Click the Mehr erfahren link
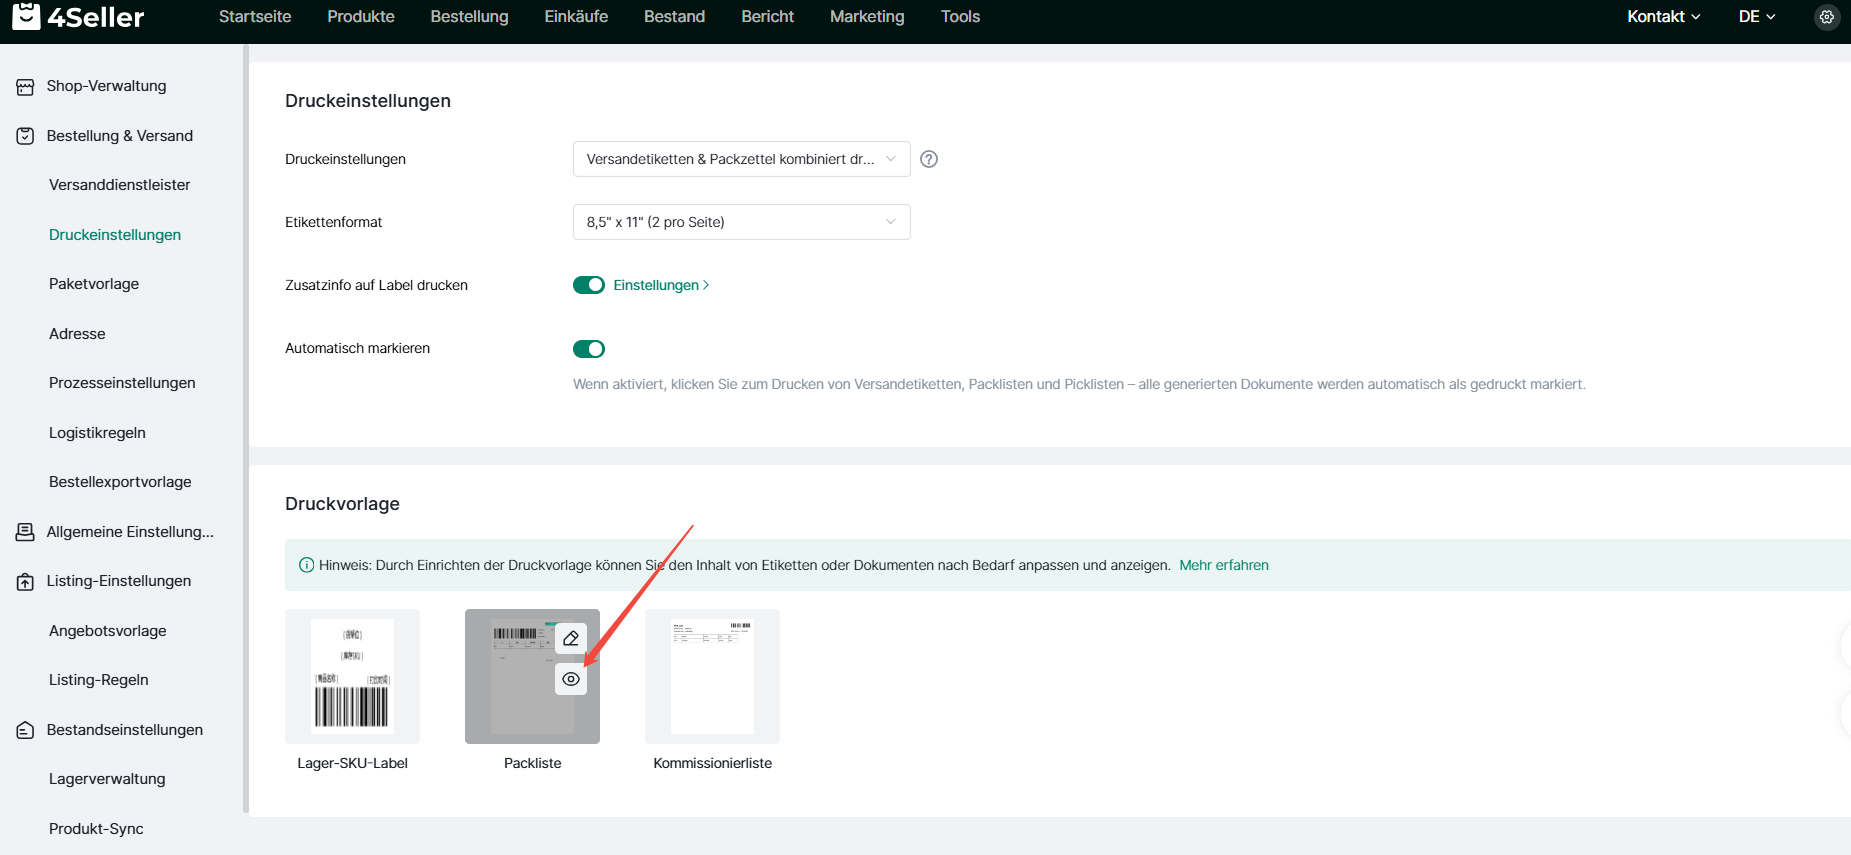The height and width of the screenshot is (855, 1851). pyautogui.click(x=1224, y=565)
